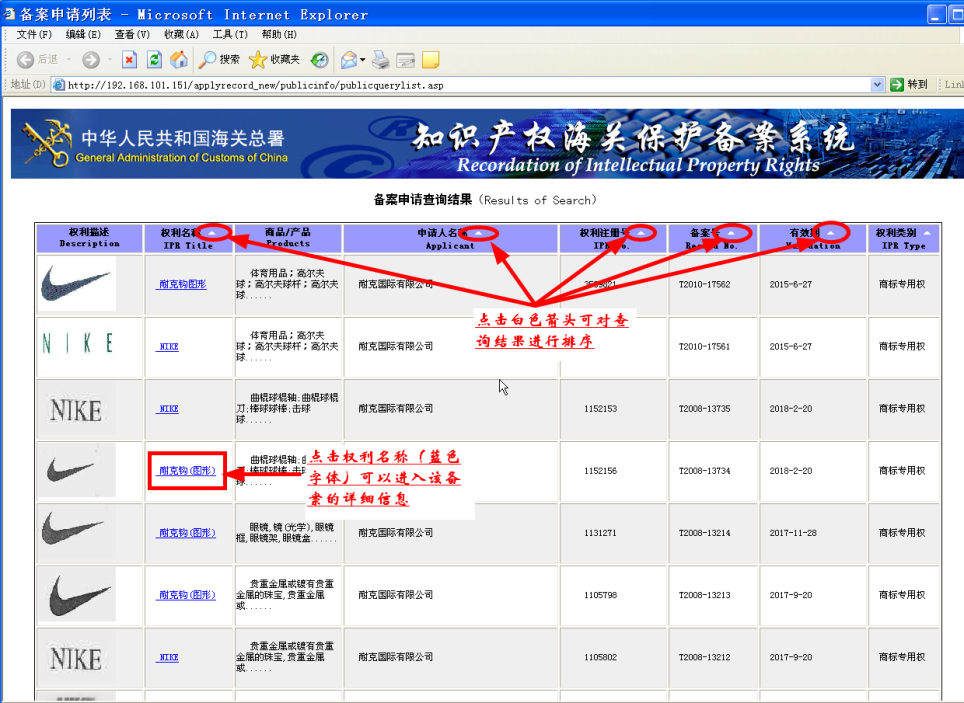
Task: Open the NIKE link for record T2010-17561
Action: (x=168, y=346)
